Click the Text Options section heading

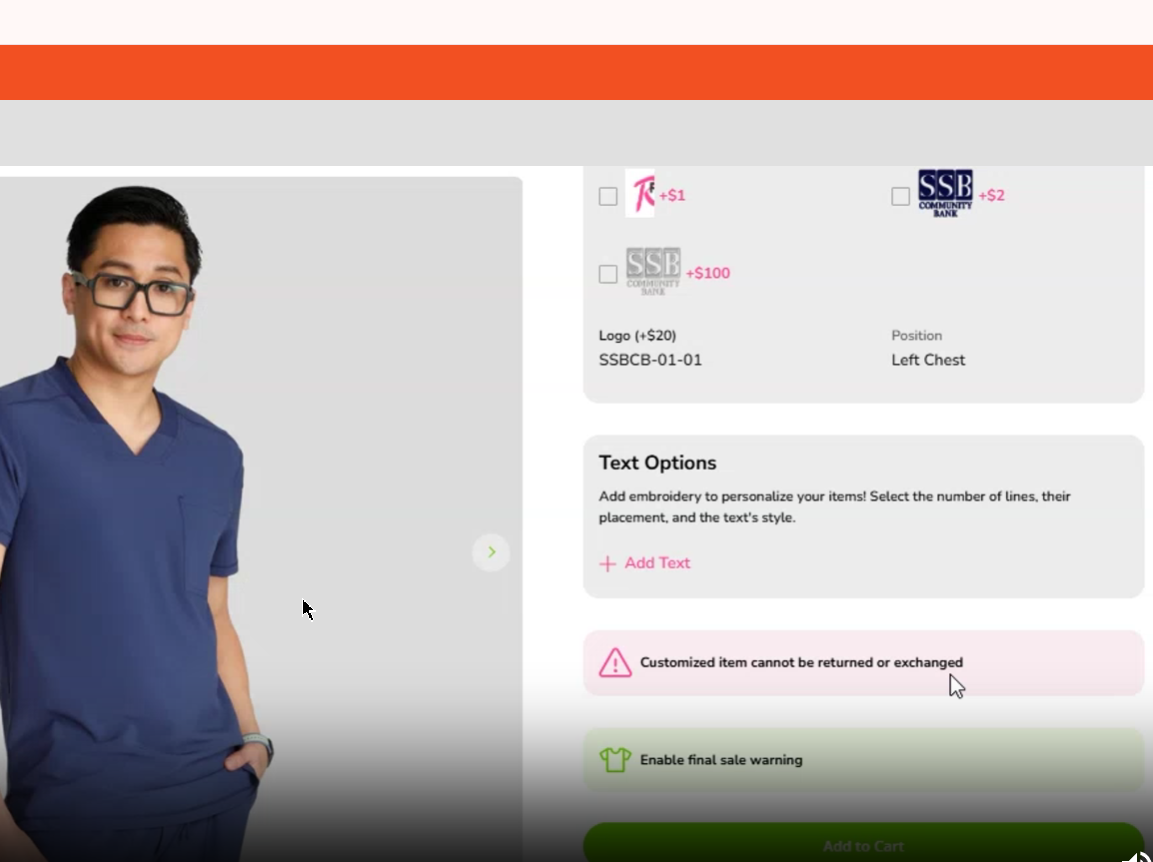pyautogui.click(x=657, y=463)
